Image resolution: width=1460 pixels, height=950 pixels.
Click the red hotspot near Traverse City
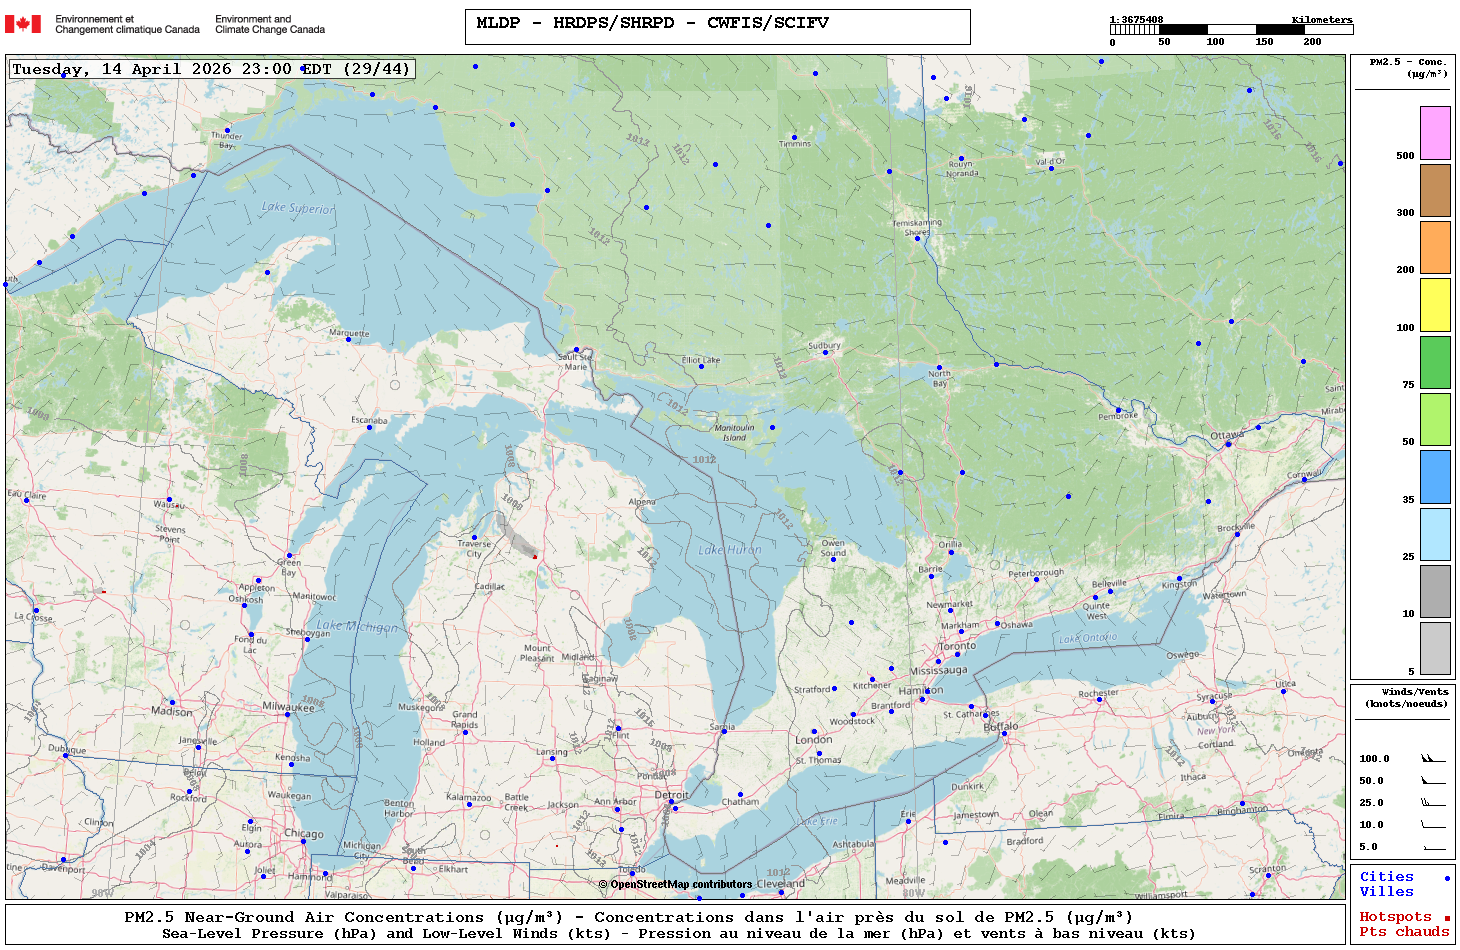[535, 557]
